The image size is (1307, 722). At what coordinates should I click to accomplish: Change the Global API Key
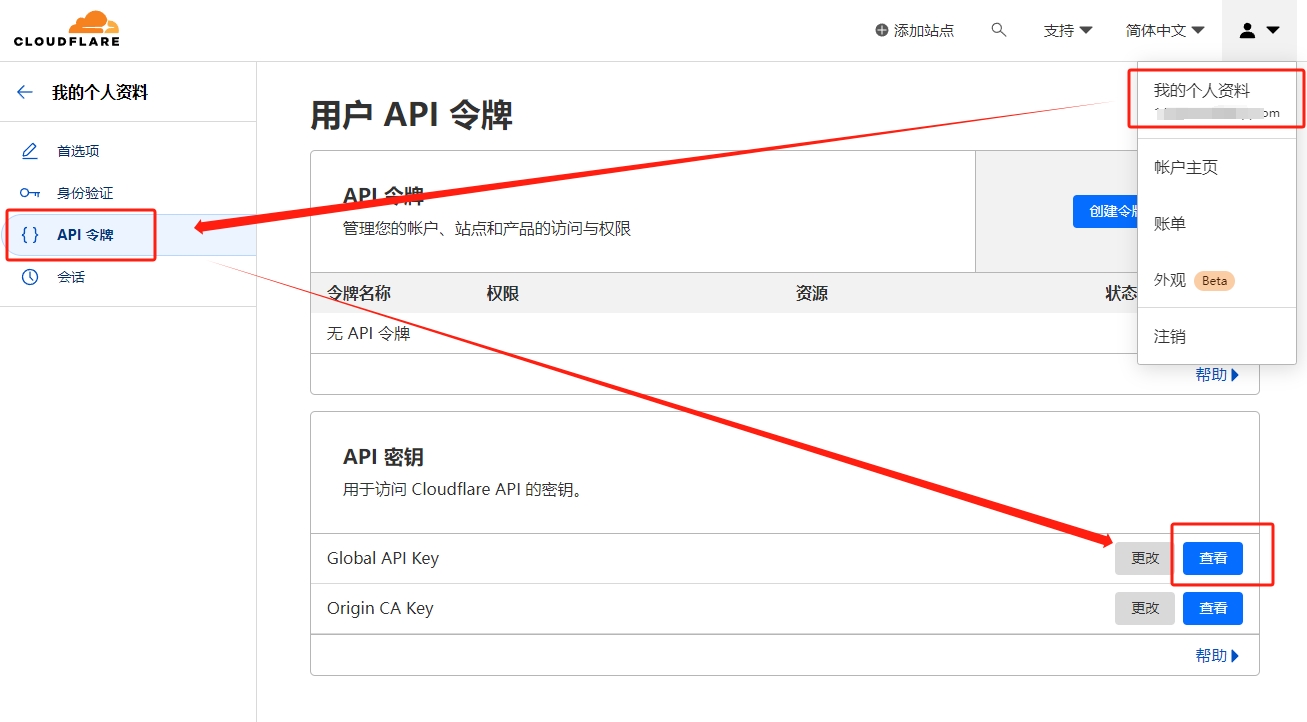[1145, 558]
